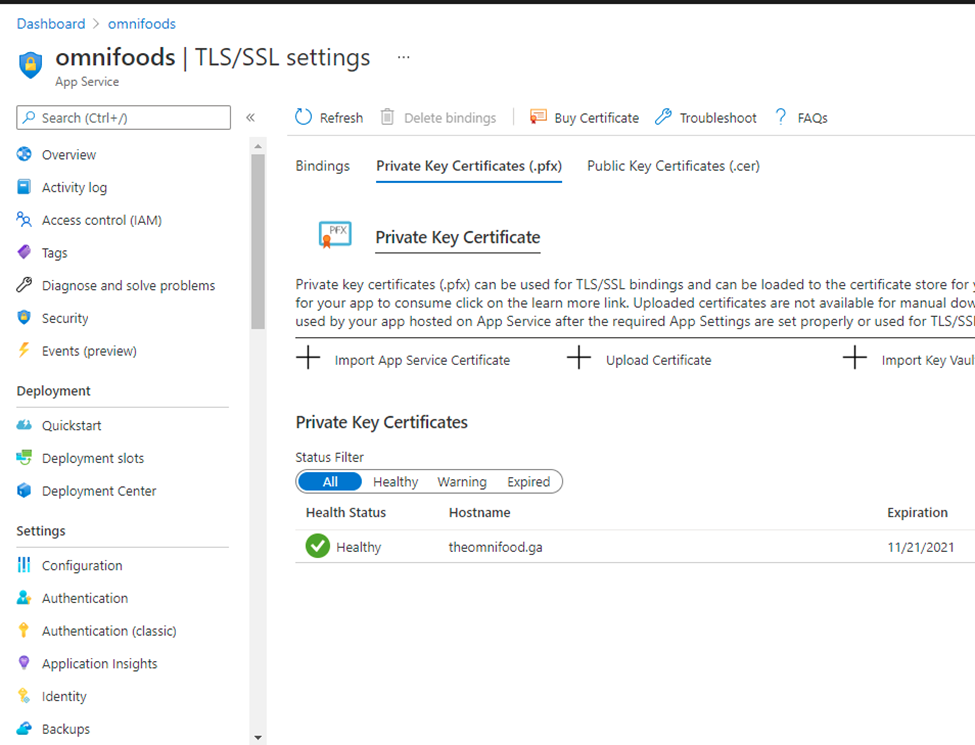Click the Private Key Certificate heading
Viewport: 975px width, 745px height.
tap(458, 238)
